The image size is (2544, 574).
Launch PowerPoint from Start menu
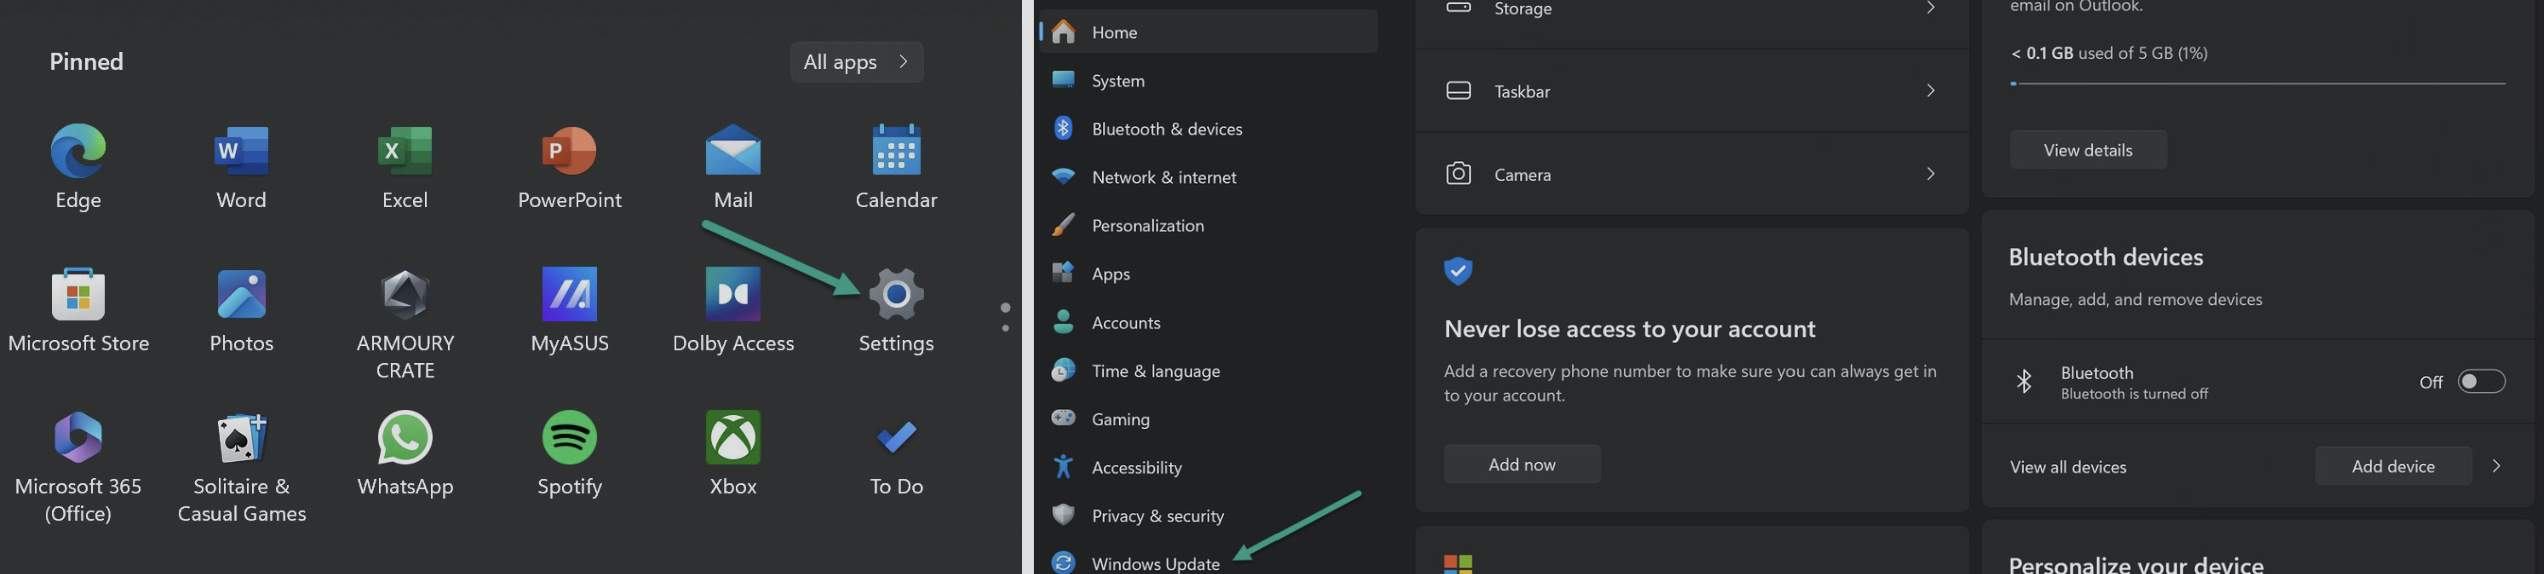(569, 151)
